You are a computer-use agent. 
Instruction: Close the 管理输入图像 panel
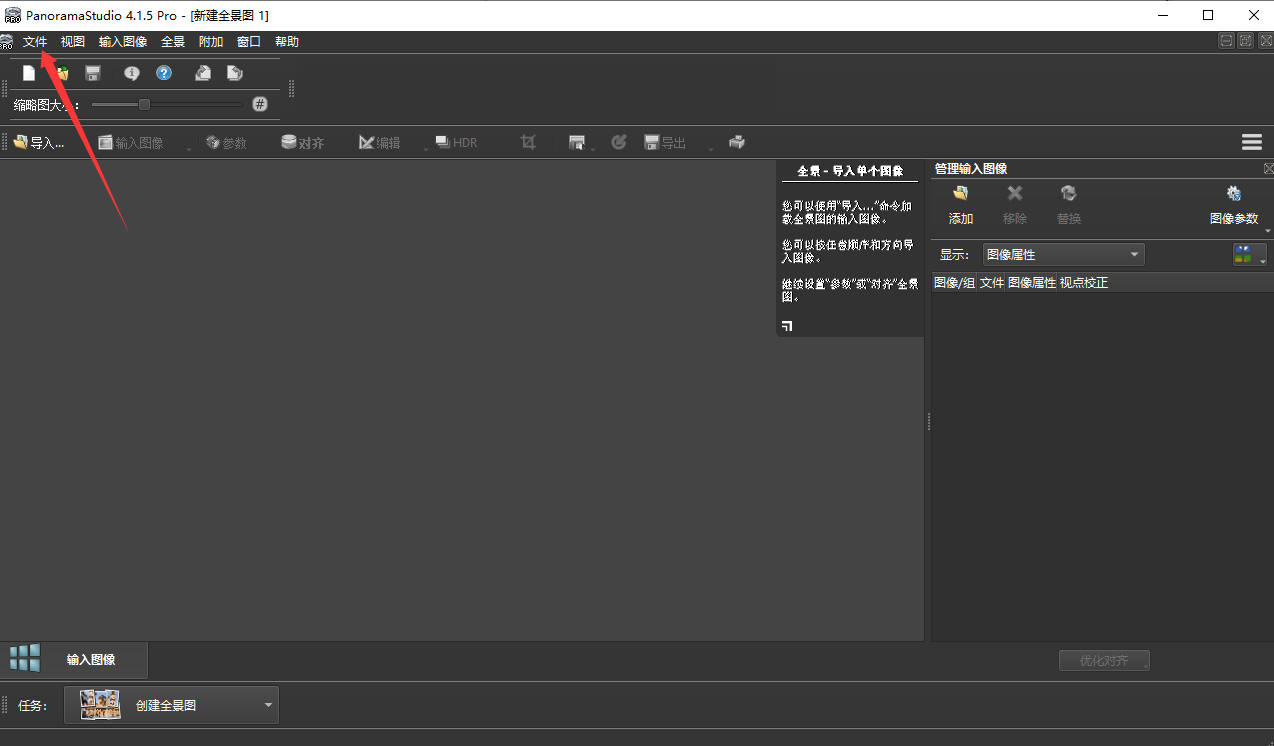click(1268, 169)
